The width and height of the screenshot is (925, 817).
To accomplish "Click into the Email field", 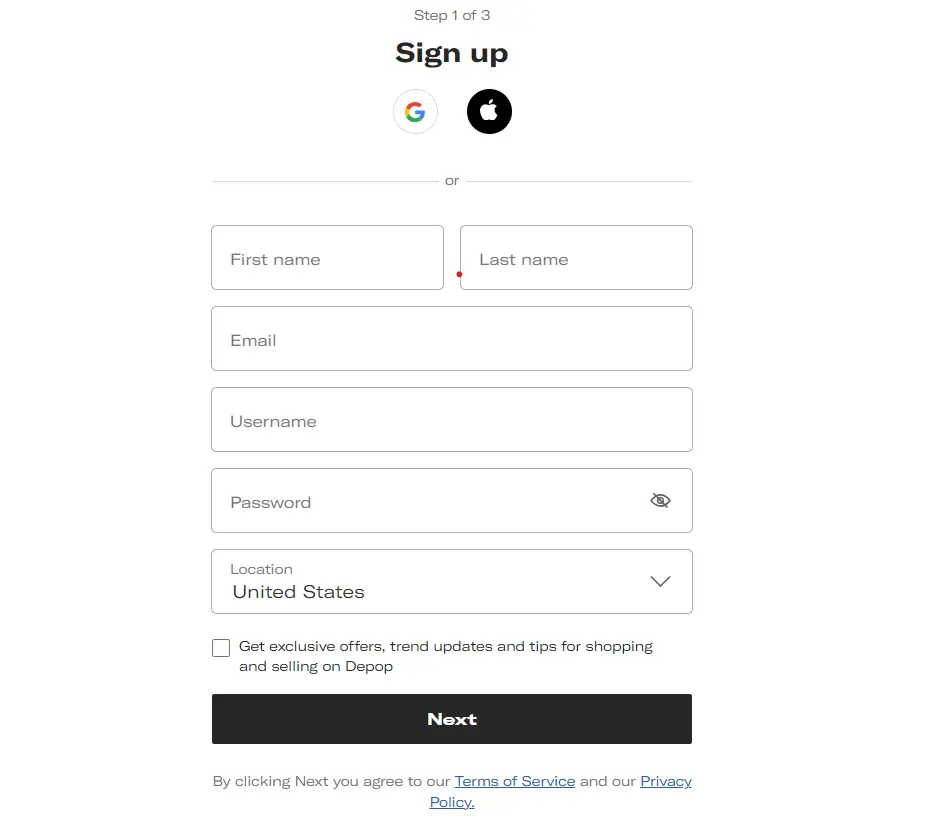I will [451, 339].
